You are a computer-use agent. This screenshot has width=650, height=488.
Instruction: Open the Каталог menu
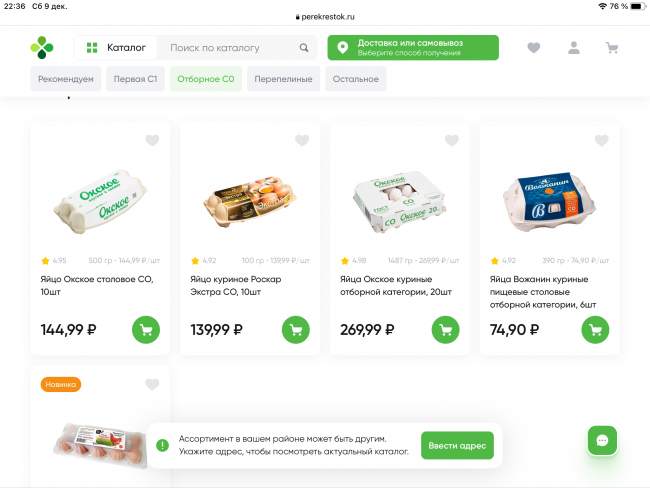pyautogui.click(x=116, y=48)
